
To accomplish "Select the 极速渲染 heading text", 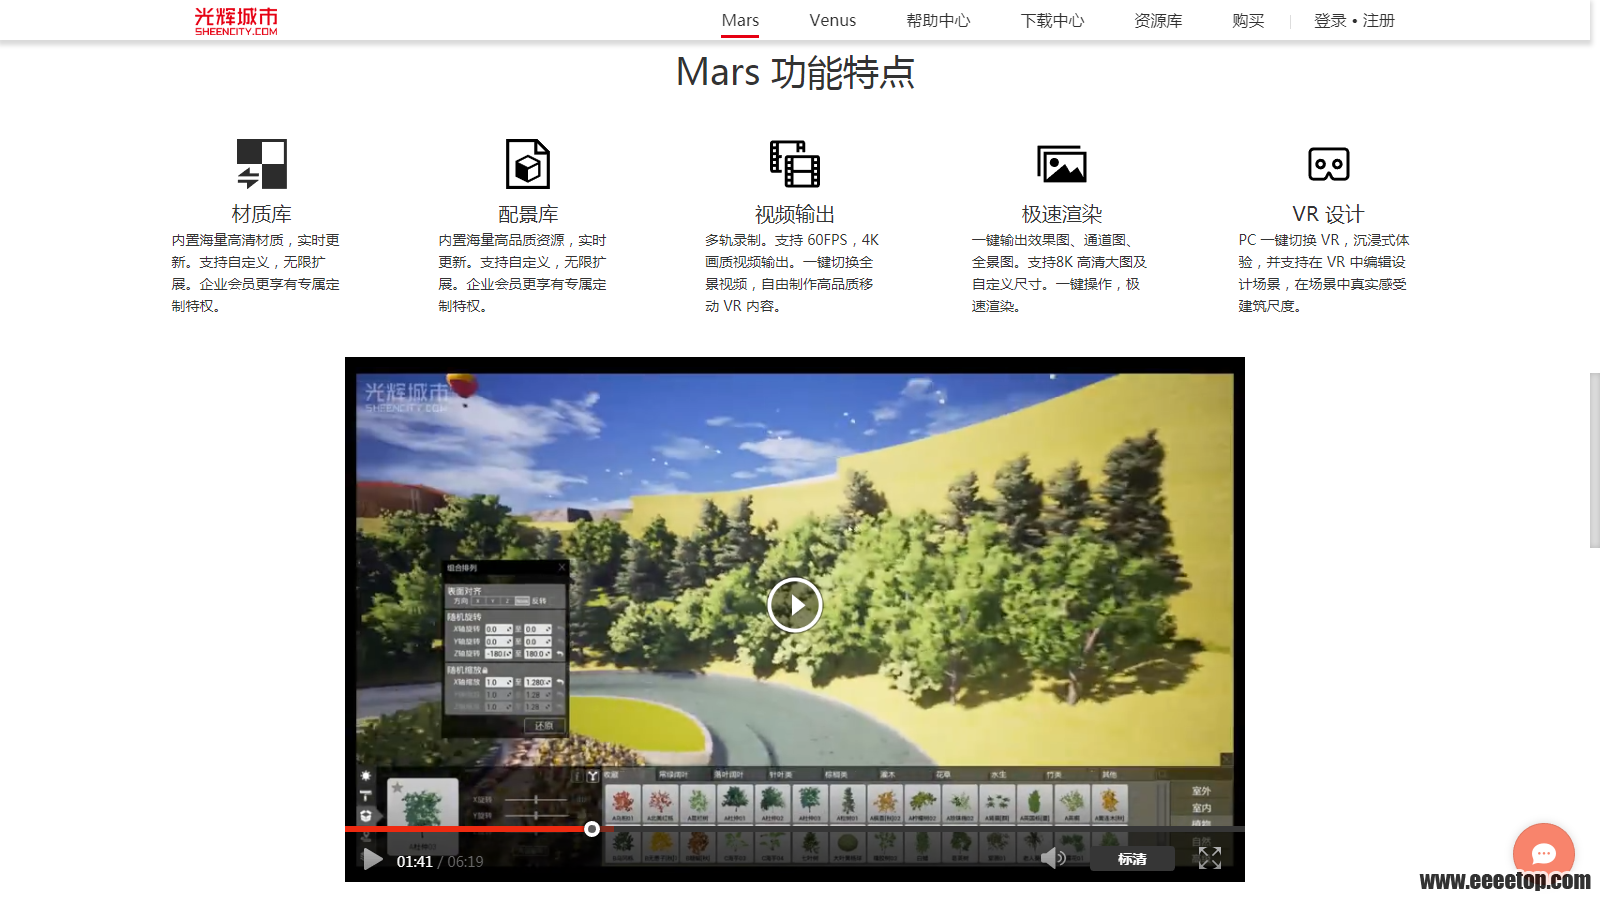I will 1062,214.
